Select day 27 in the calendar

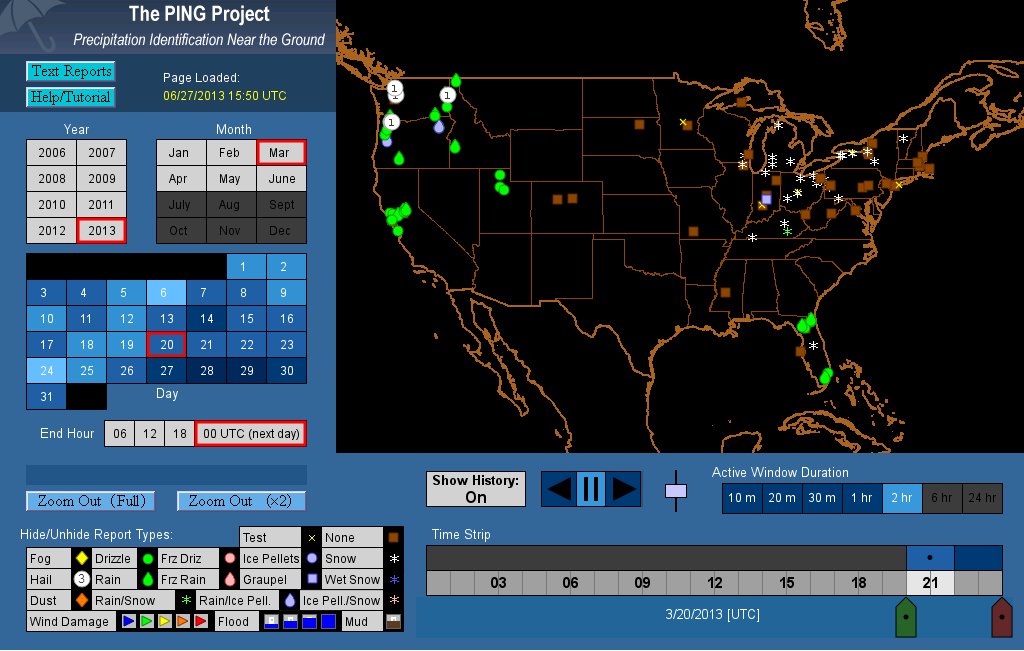tap(167, 371)
